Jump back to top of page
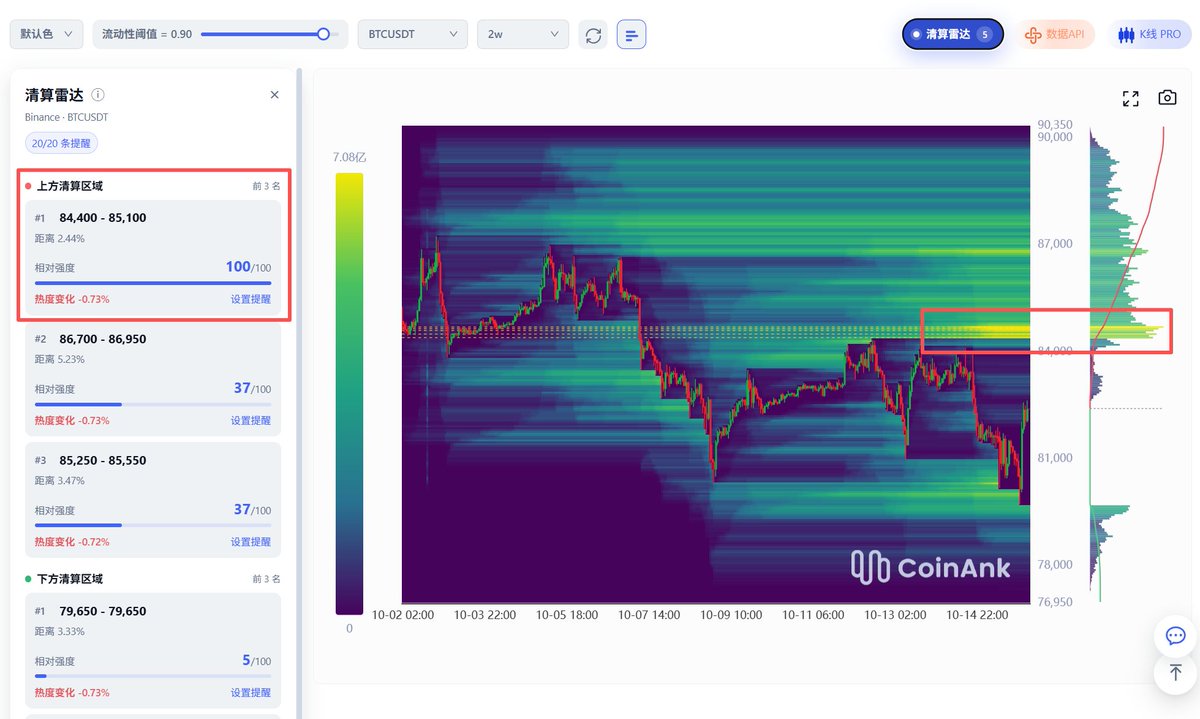This screenshot has height=719, width=1200. (x=1176, y=673)
